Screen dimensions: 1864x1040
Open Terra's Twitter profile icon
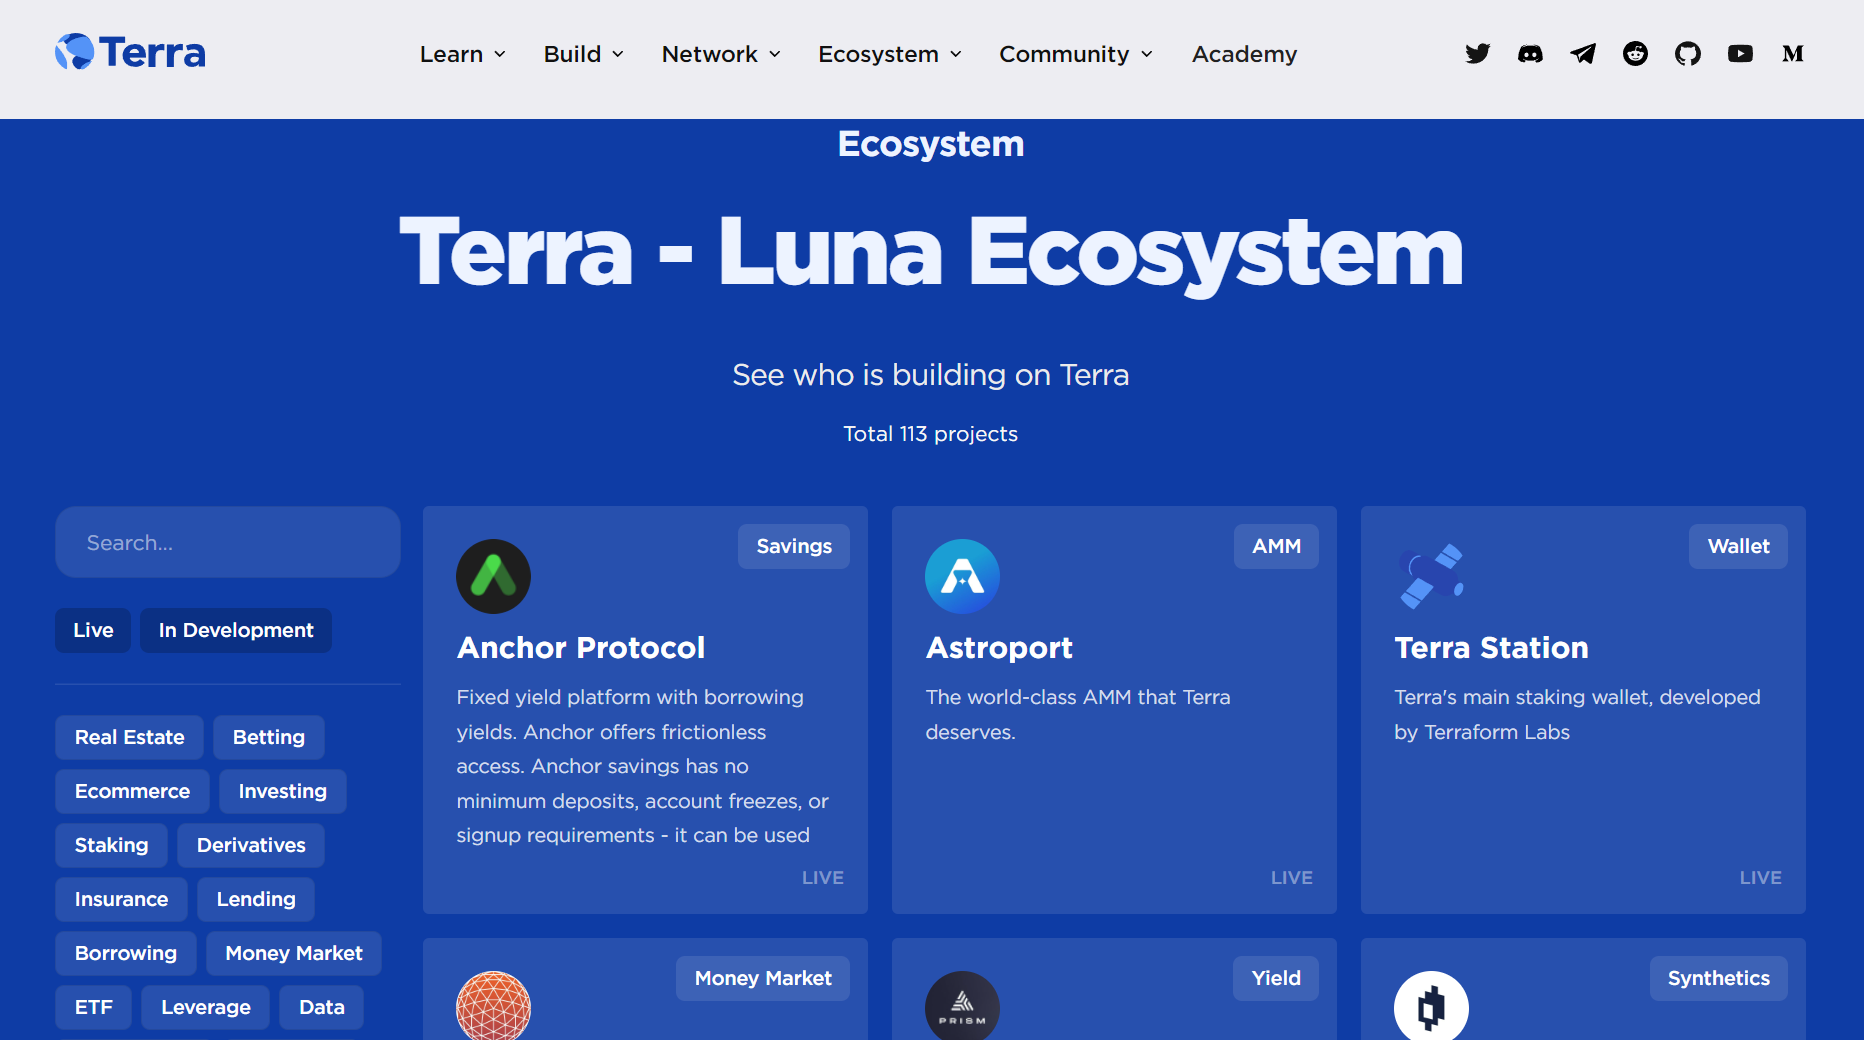1478,54
